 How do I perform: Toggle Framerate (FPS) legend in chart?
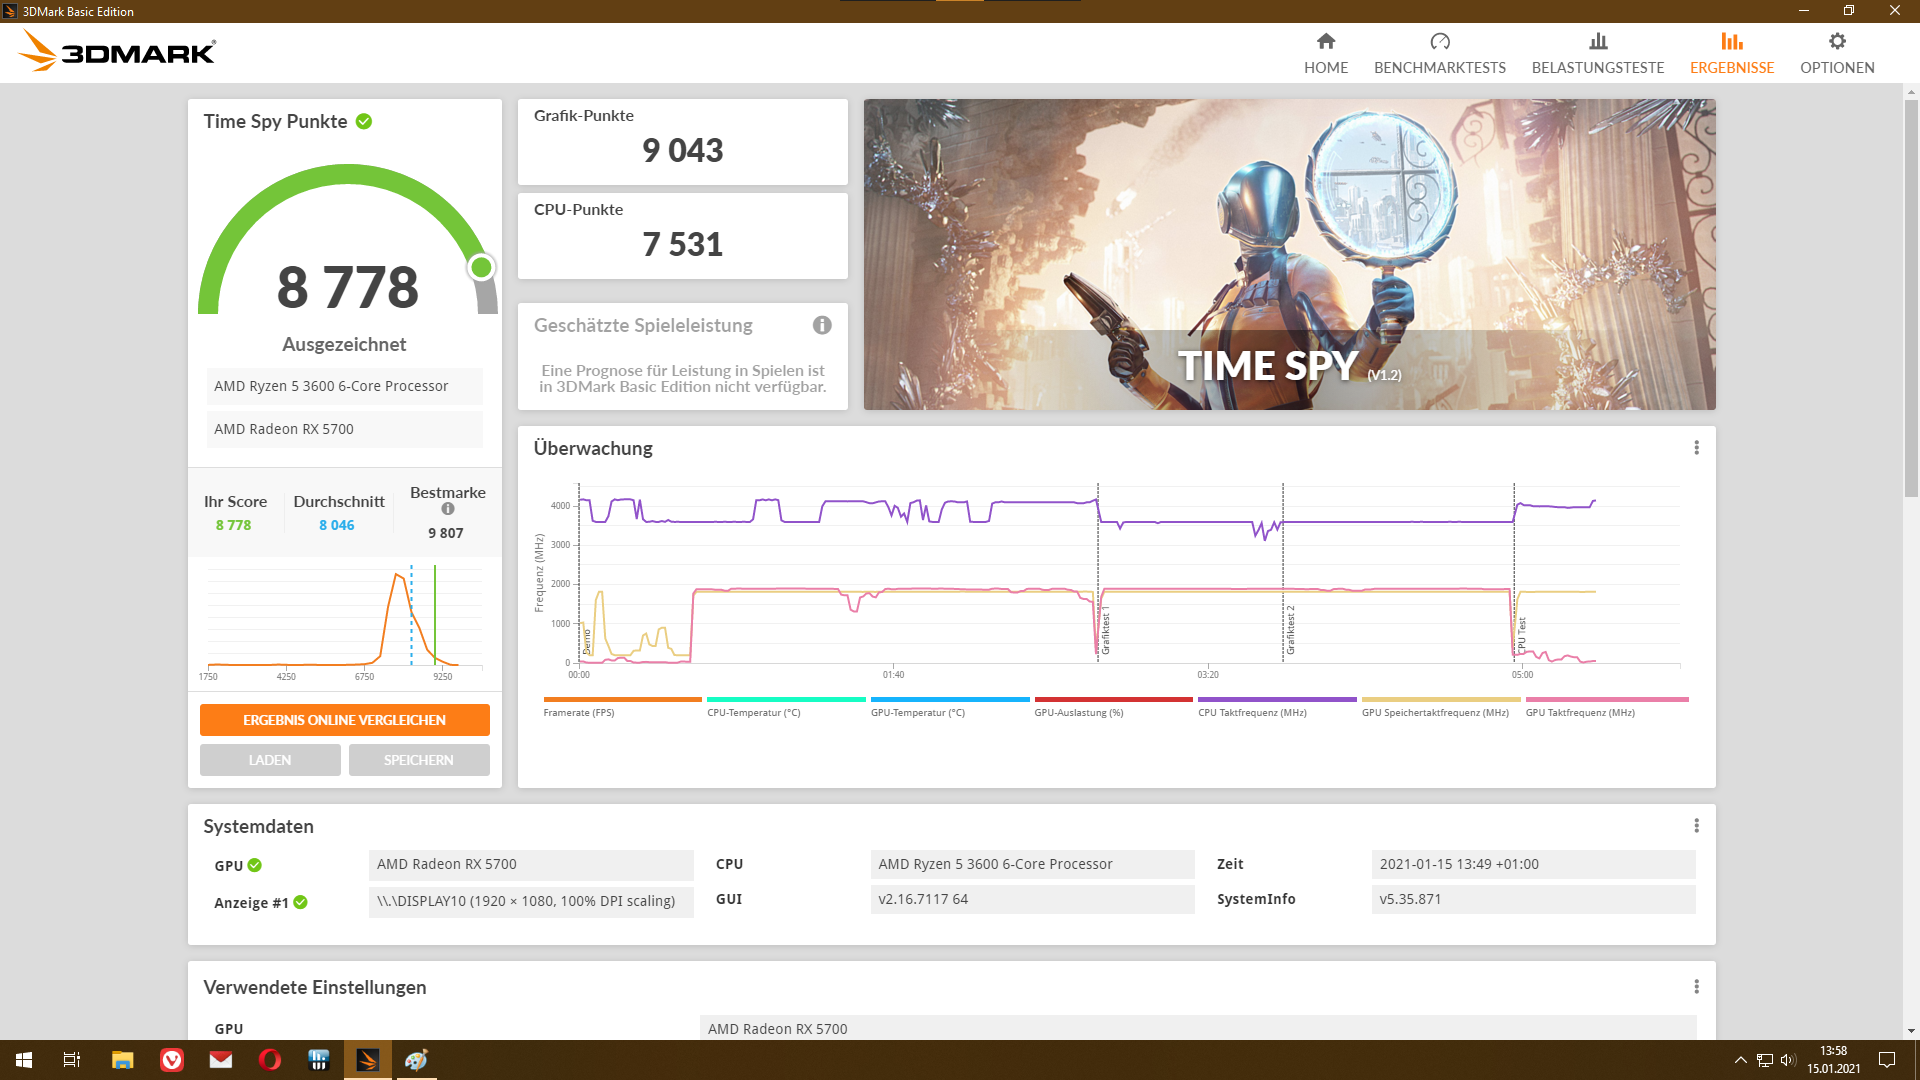click(579, 713)
